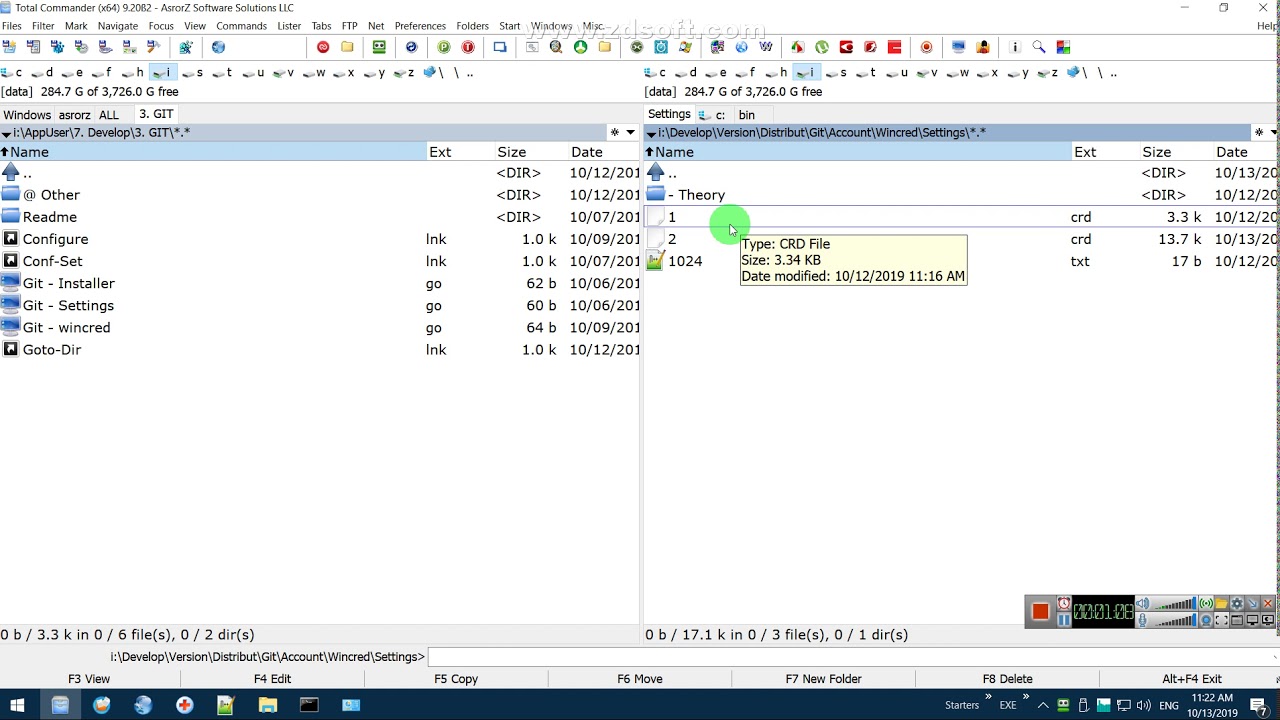The image size is (1280, 720).
Task: Click F5 Copy button
Action: [456, 679]
